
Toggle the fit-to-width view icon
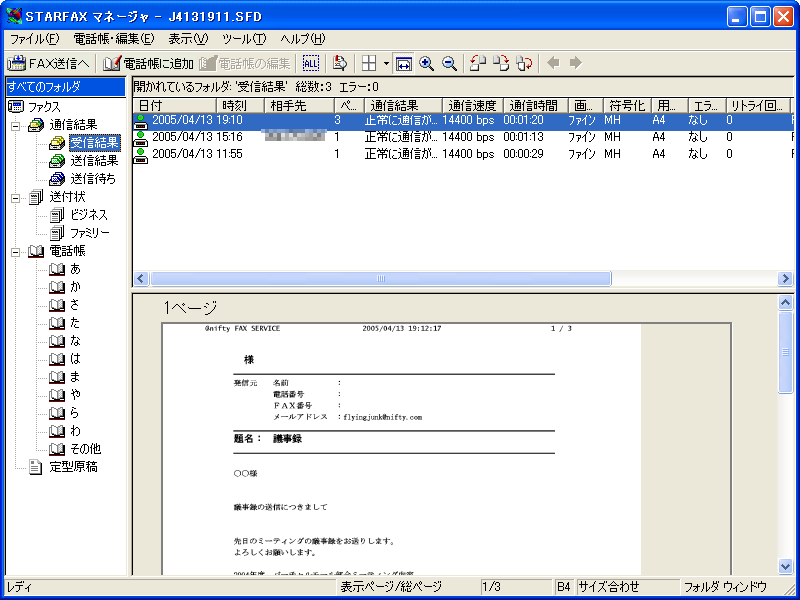(404, 63)
